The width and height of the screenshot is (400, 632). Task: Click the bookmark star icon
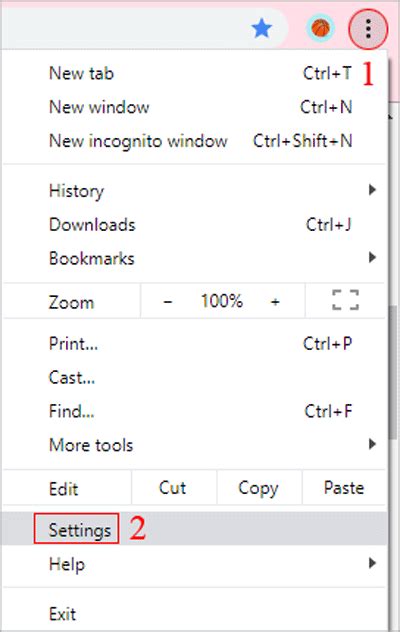tap(261, 29)
